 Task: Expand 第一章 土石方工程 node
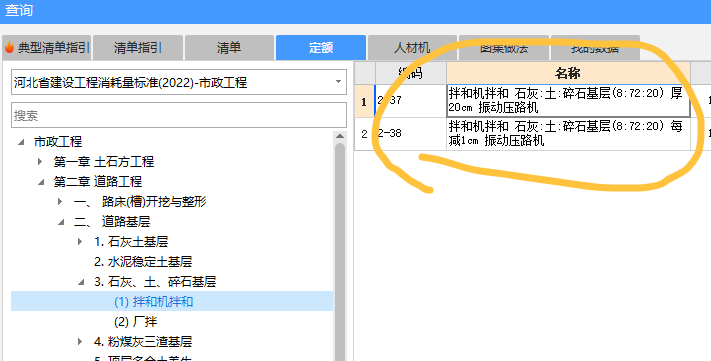[40, 161]
